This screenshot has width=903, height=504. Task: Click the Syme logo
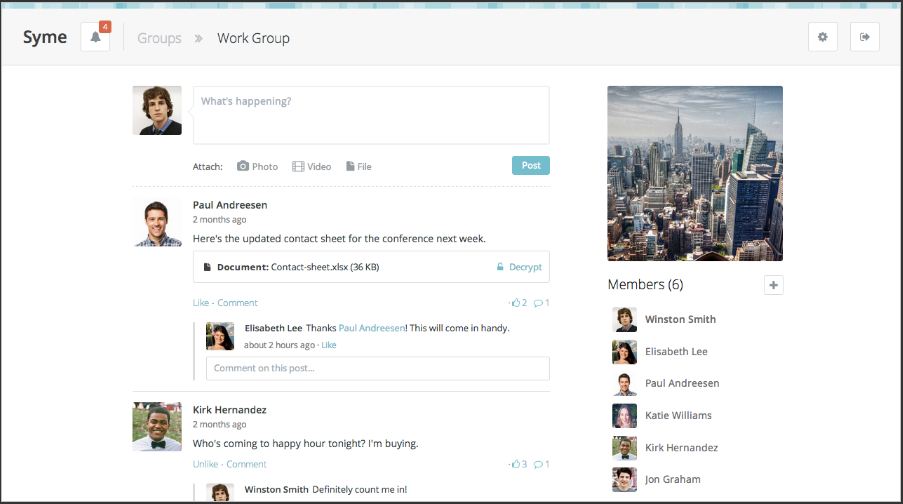point(45,38)
